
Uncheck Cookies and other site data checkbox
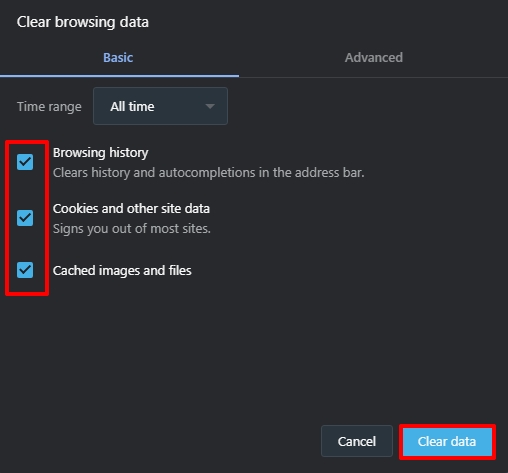point(25,218)
